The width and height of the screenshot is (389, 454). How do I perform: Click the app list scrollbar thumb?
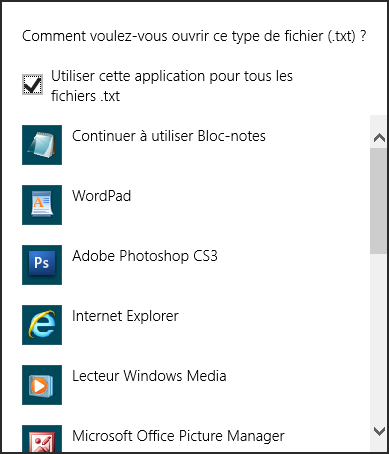378,201
